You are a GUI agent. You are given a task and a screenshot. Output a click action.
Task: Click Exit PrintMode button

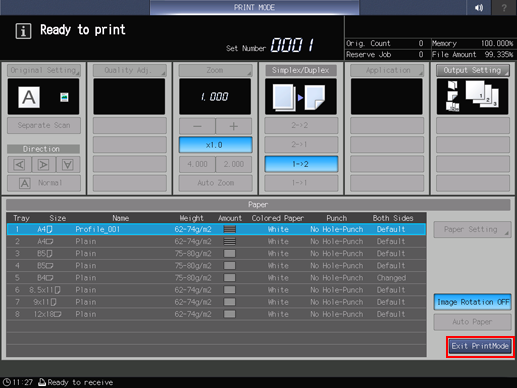[480, 346]
